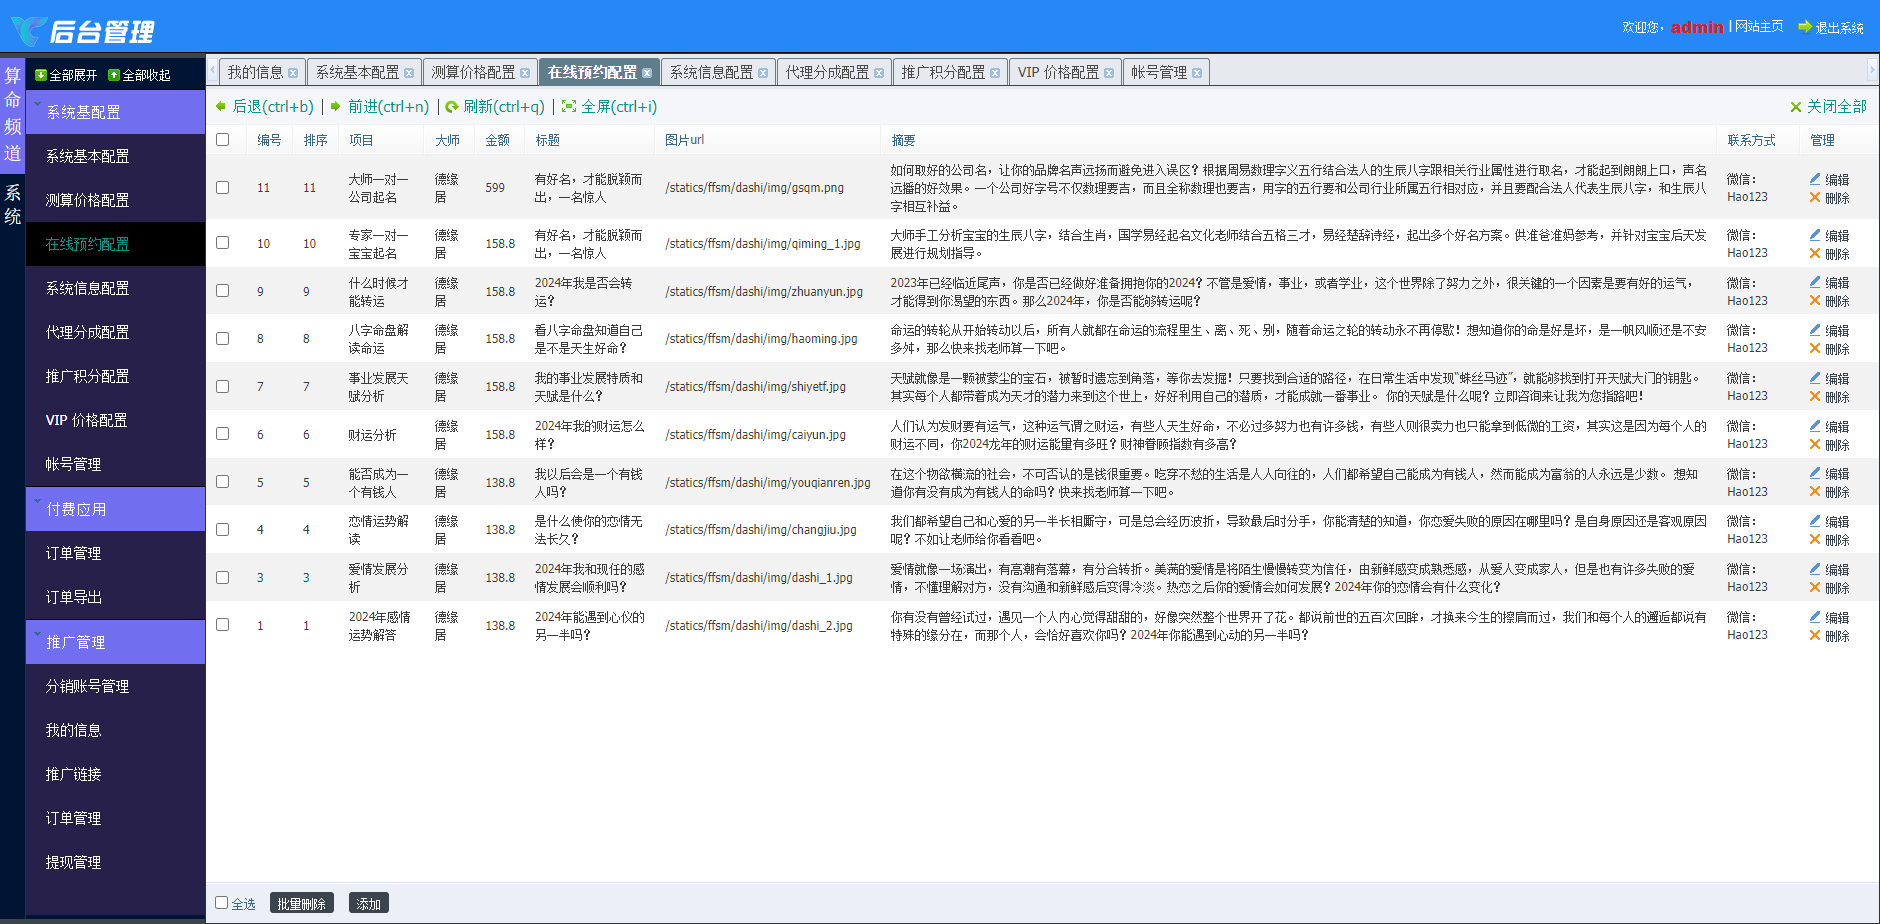Open 订单导出 in the sidebar menu
This screenshot has height=924, width=1880.
74,597
